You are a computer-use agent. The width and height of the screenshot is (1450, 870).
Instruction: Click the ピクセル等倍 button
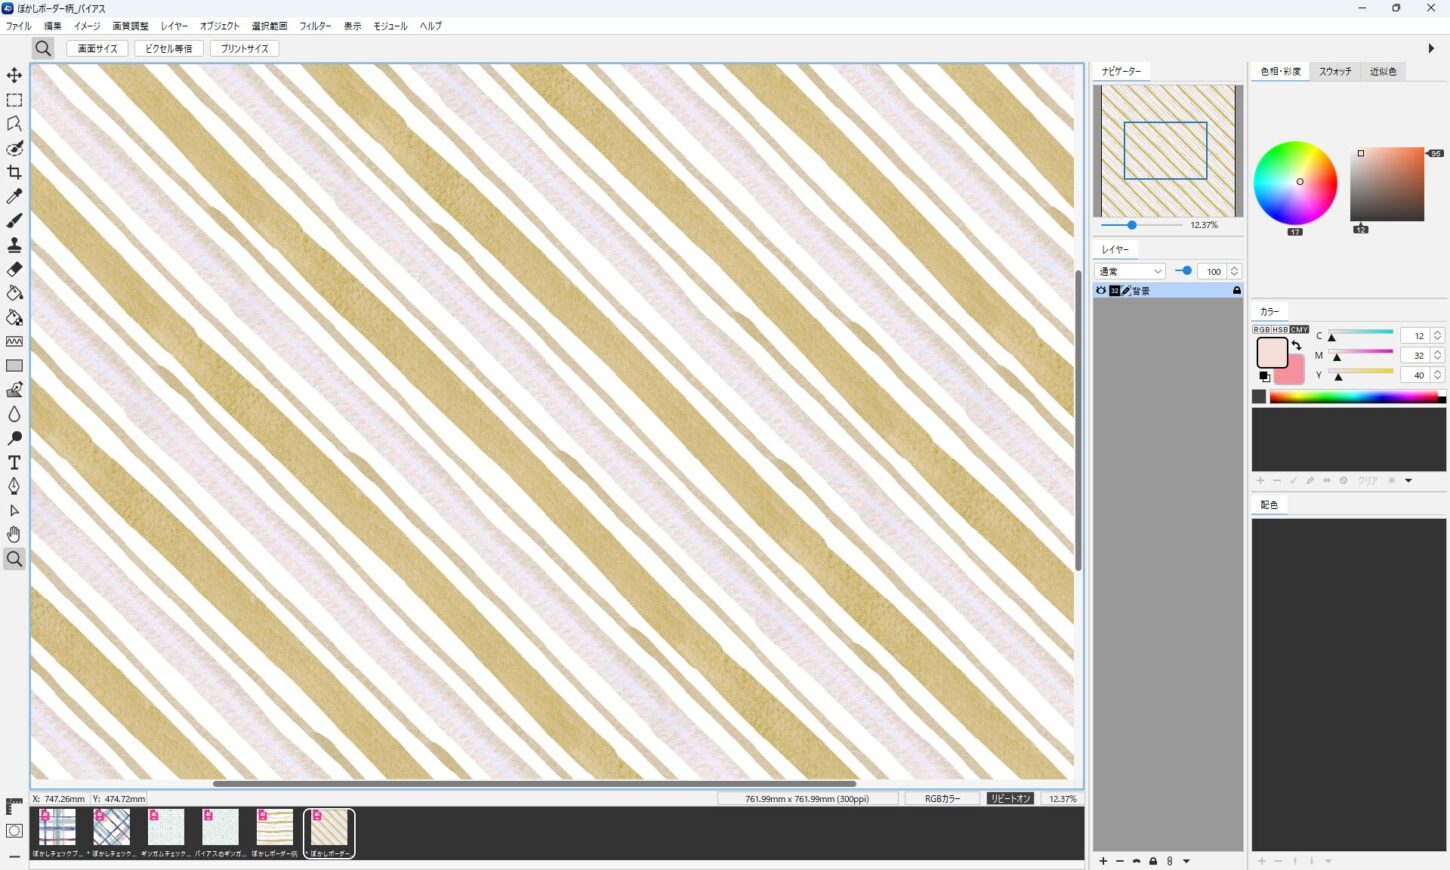tap(169, 48)
